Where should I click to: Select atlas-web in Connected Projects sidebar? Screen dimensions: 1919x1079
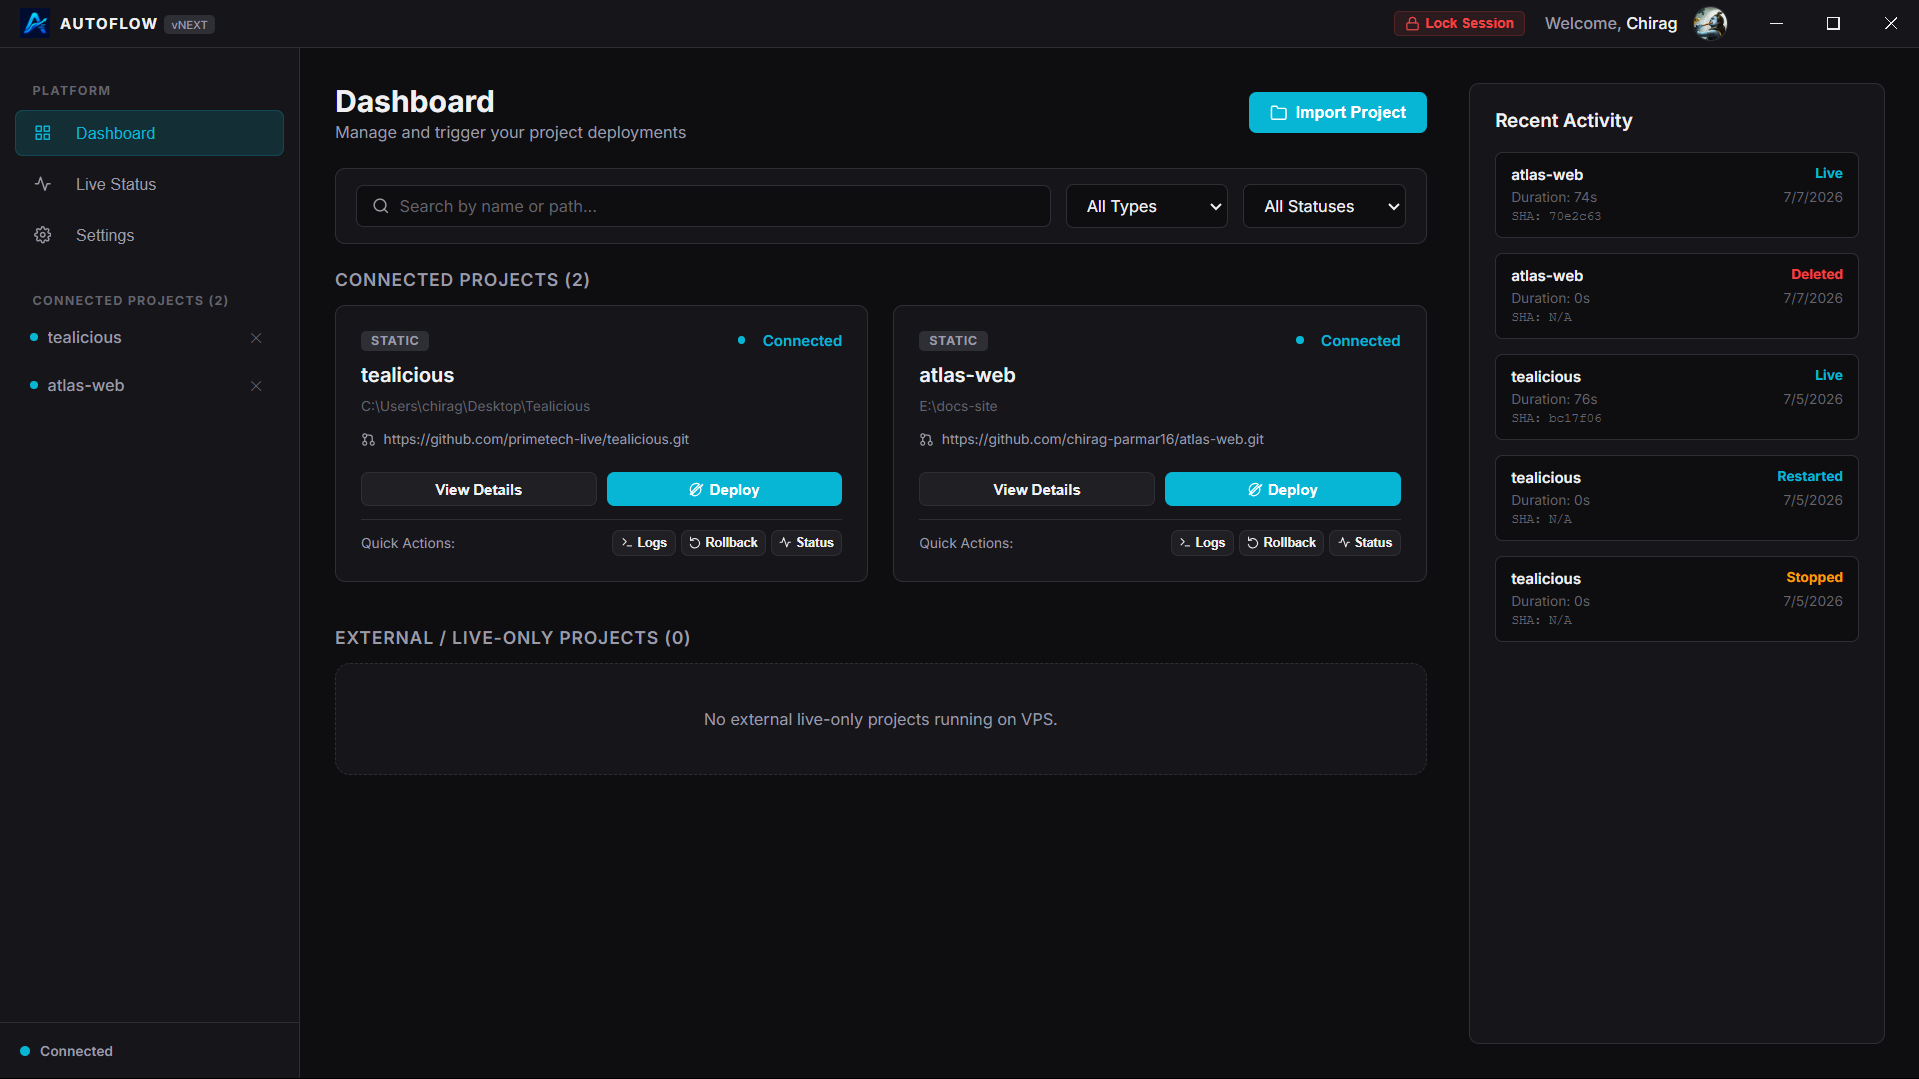pos(86,386)
